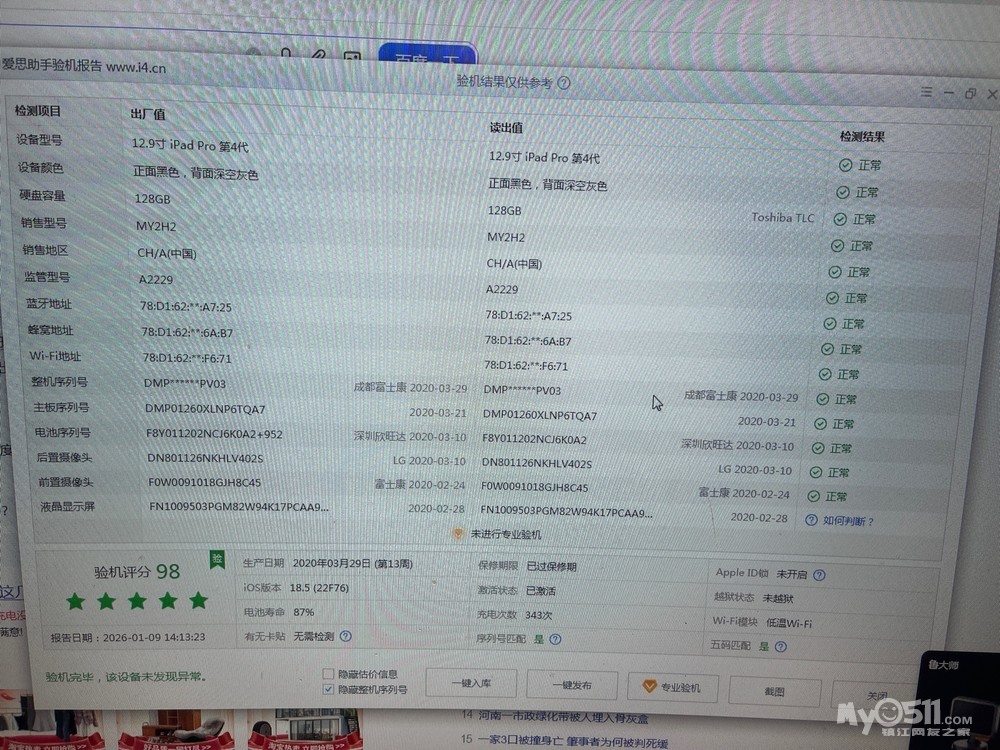
Task: Open the 如何判断？ link
Action: [x=849, y=521]
